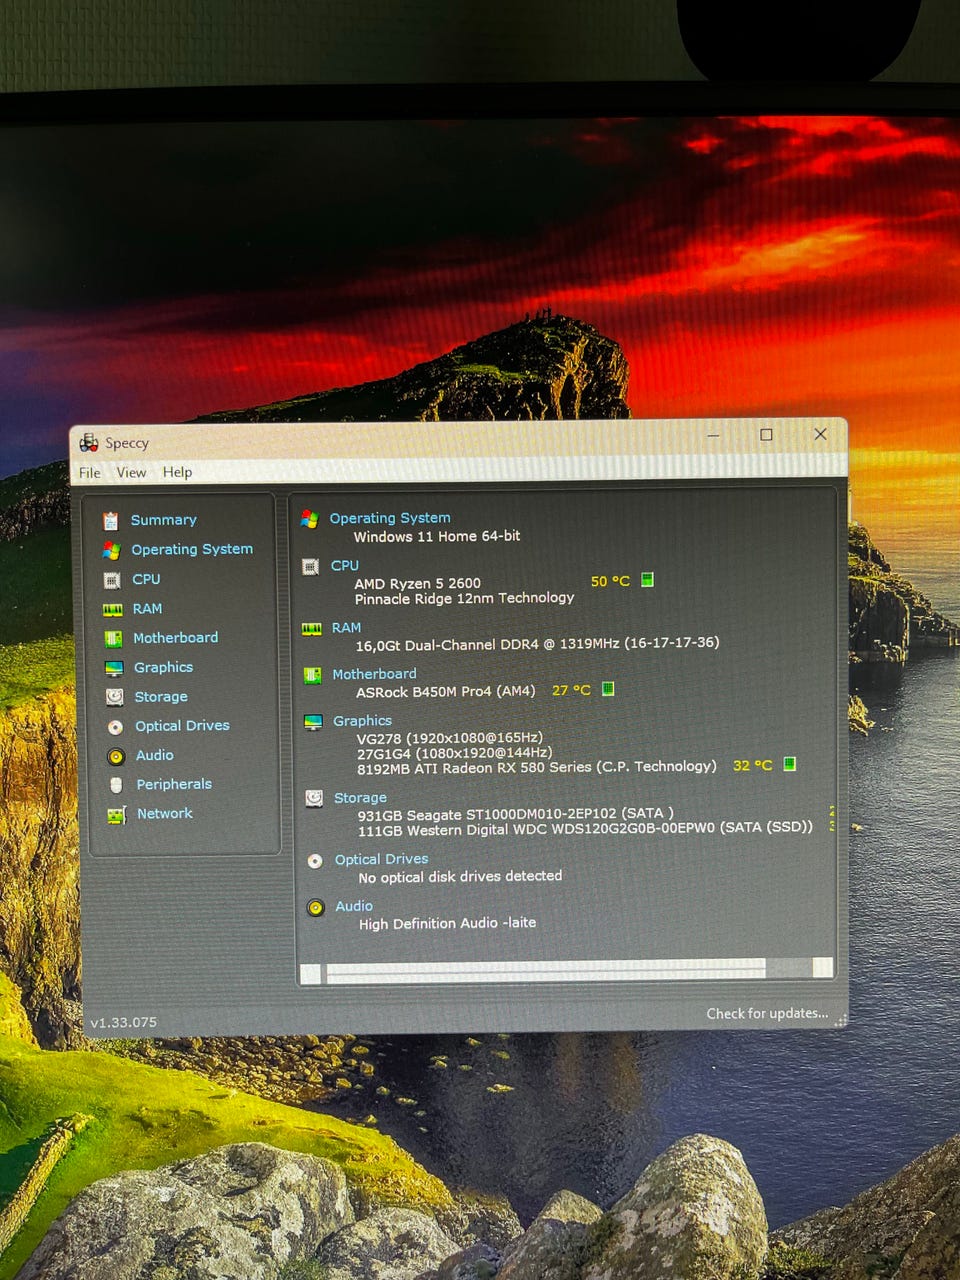Open the Audio section heading link

tap(354, 906)
